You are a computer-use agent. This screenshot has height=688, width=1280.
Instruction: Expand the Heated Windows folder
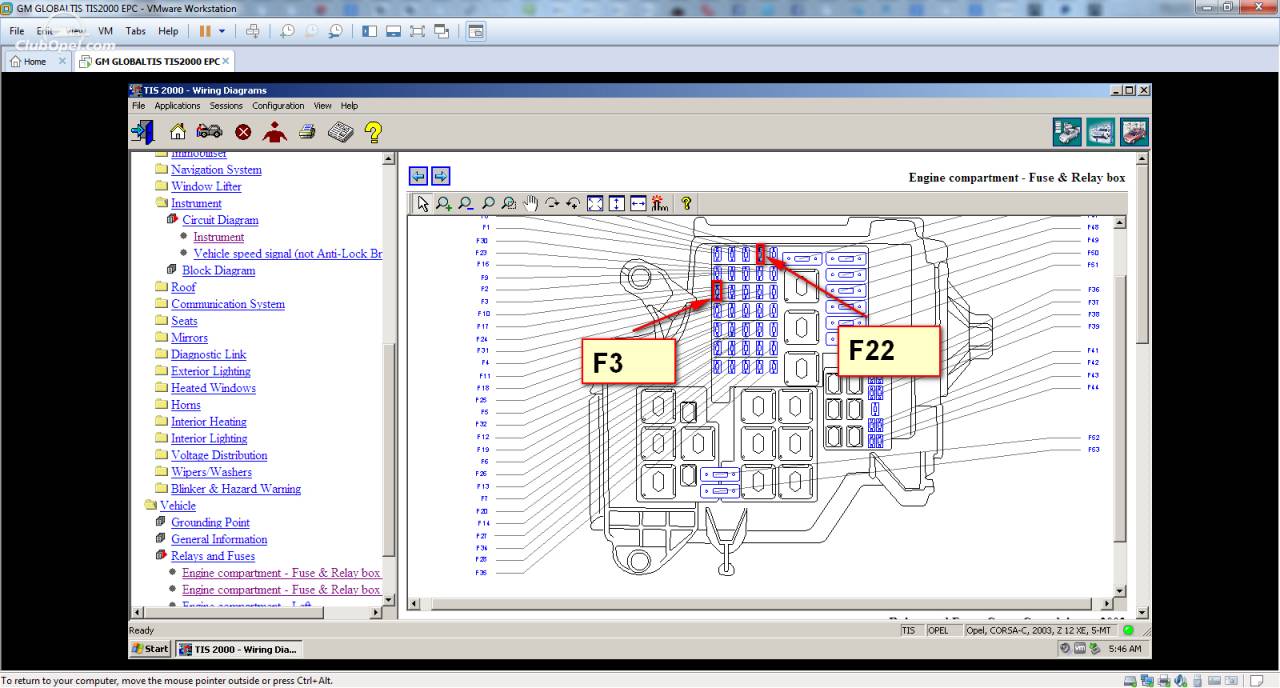point(162,388)
